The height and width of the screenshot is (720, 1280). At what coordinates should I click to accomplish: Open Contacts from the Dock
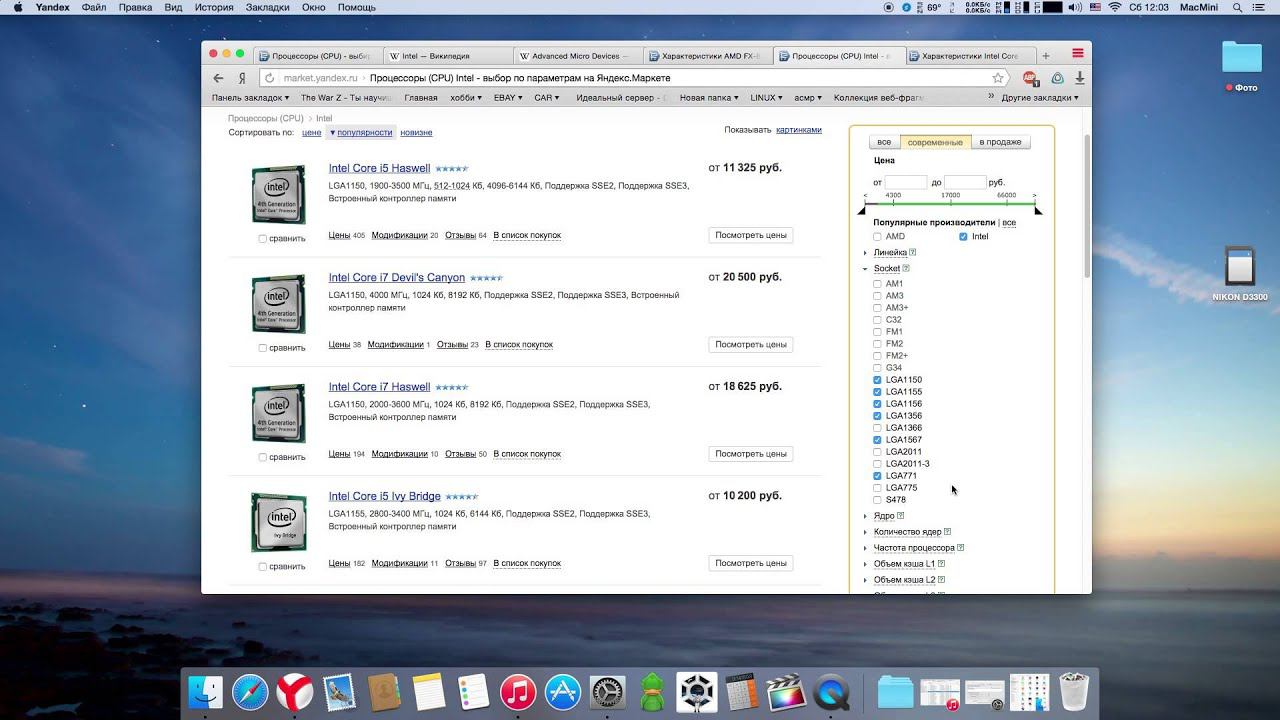pyautogui.click(x=383, y=692)
